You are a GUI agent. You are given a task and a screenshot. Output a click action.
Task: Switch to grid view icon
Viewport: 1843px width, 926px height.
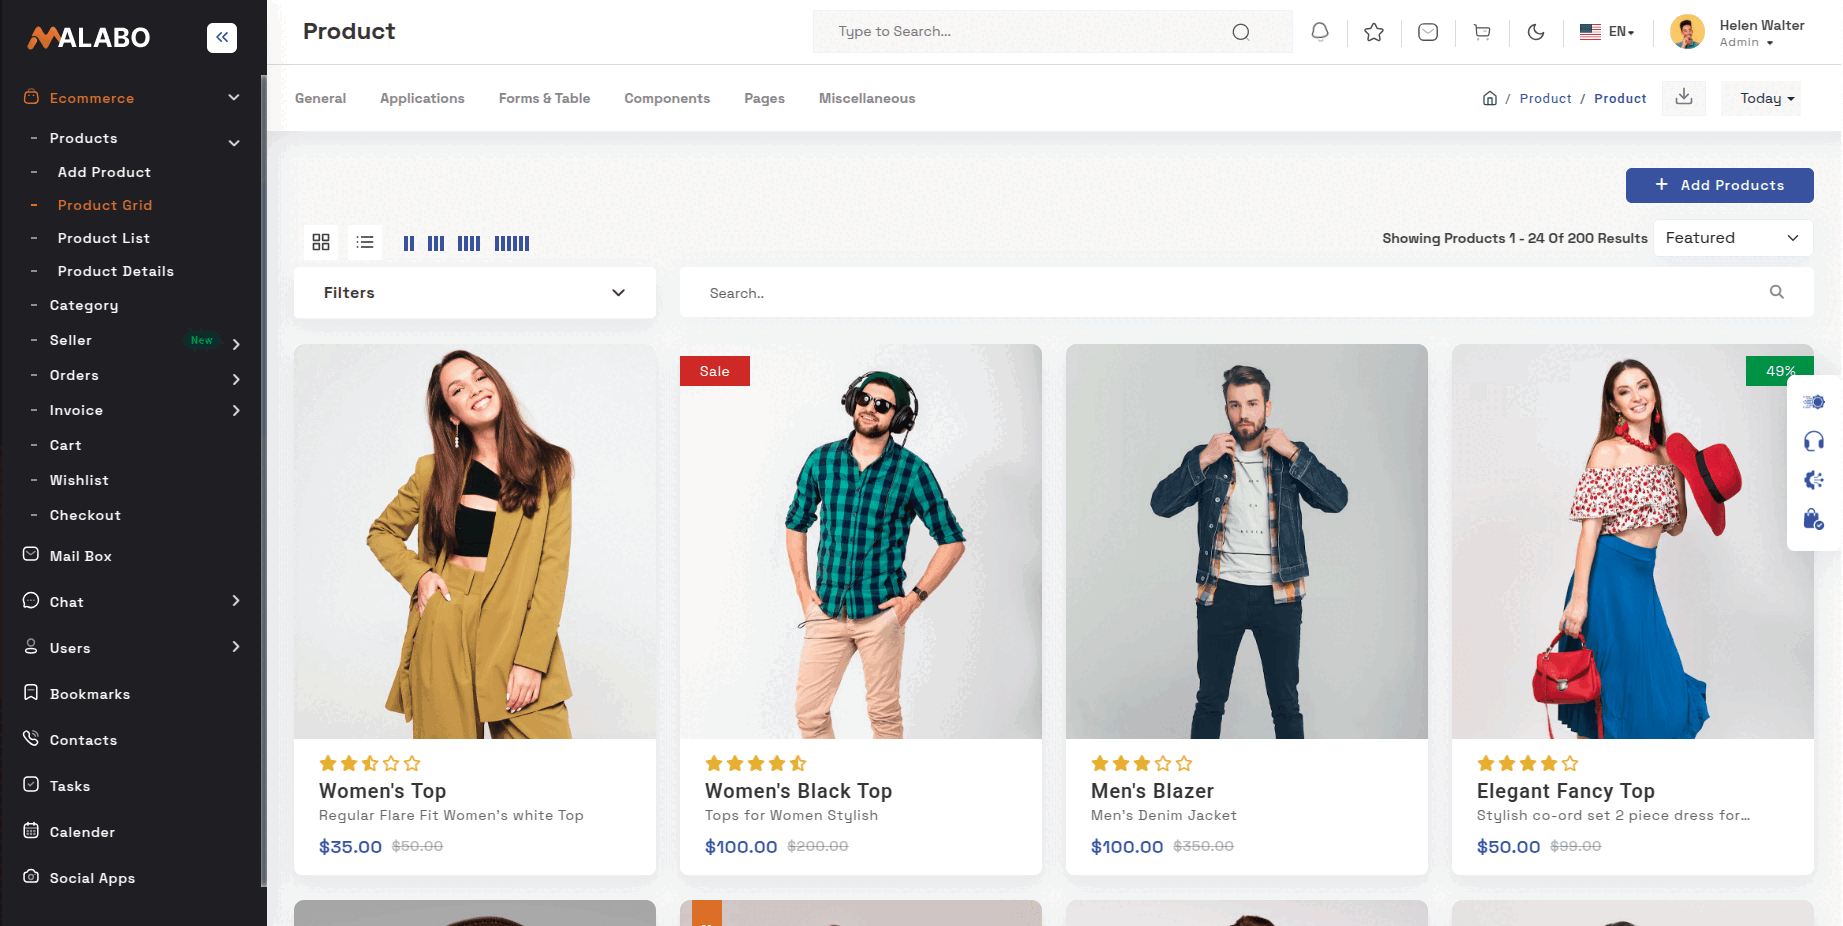pos(321,242)
